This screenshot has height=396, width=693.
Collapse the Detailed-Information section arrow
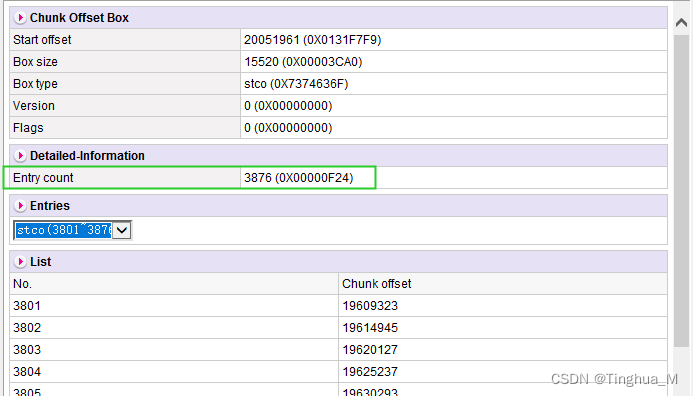coord(20,156)
